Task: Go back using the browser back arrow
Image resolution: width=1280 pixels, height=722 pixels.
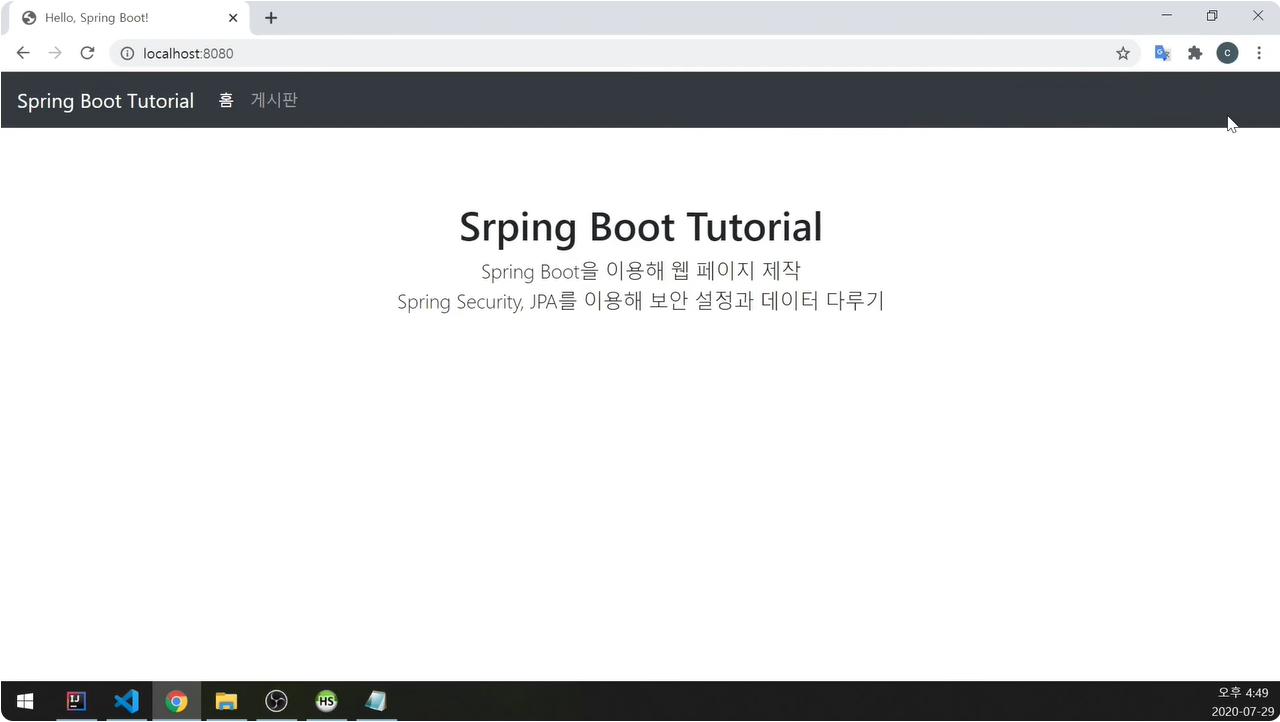Action: (x=23, y=53)
